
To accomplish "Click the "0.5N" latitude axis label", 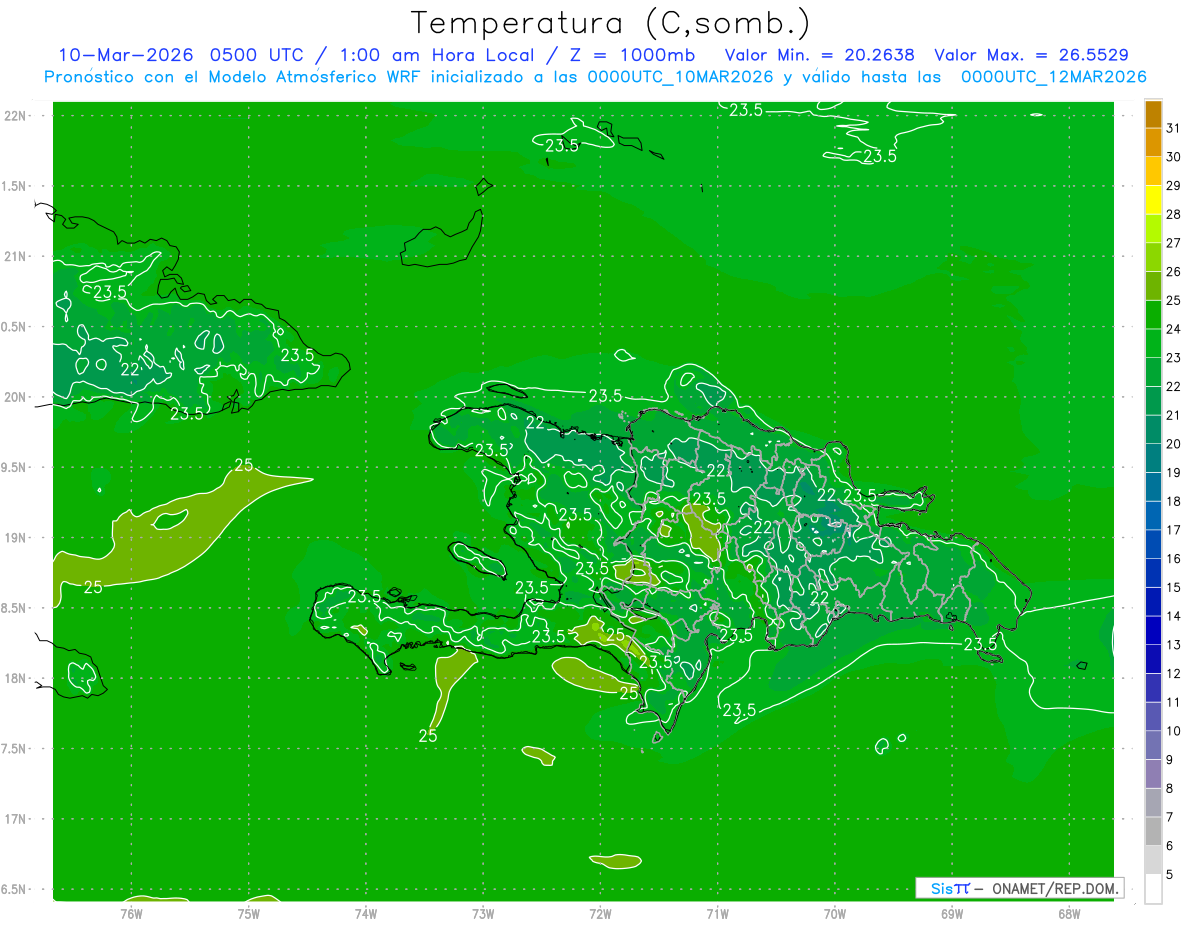I will tap(14, 327).
